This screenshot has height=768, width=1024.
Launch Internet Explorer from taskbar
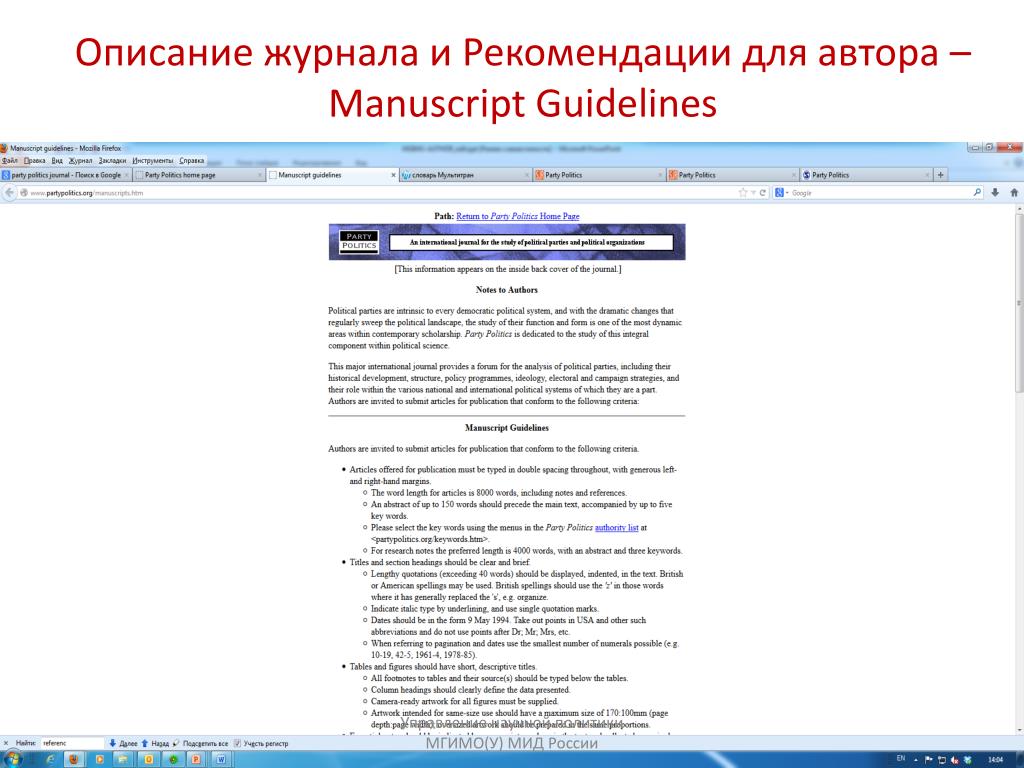50,760
